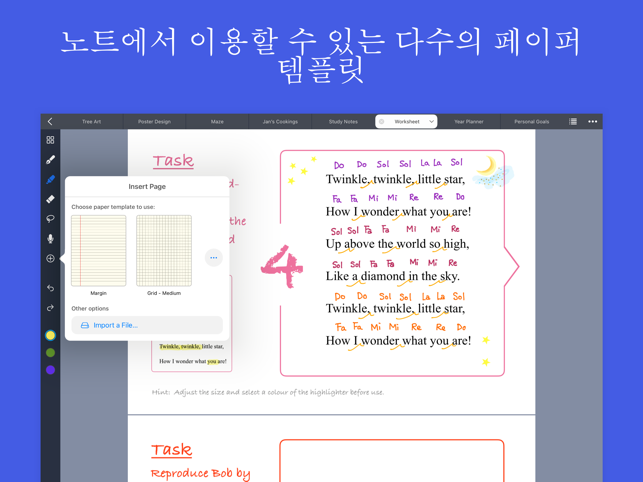Screen dimensions: 643x482
Task: Select the eraser tool
Action: (50, 199)
